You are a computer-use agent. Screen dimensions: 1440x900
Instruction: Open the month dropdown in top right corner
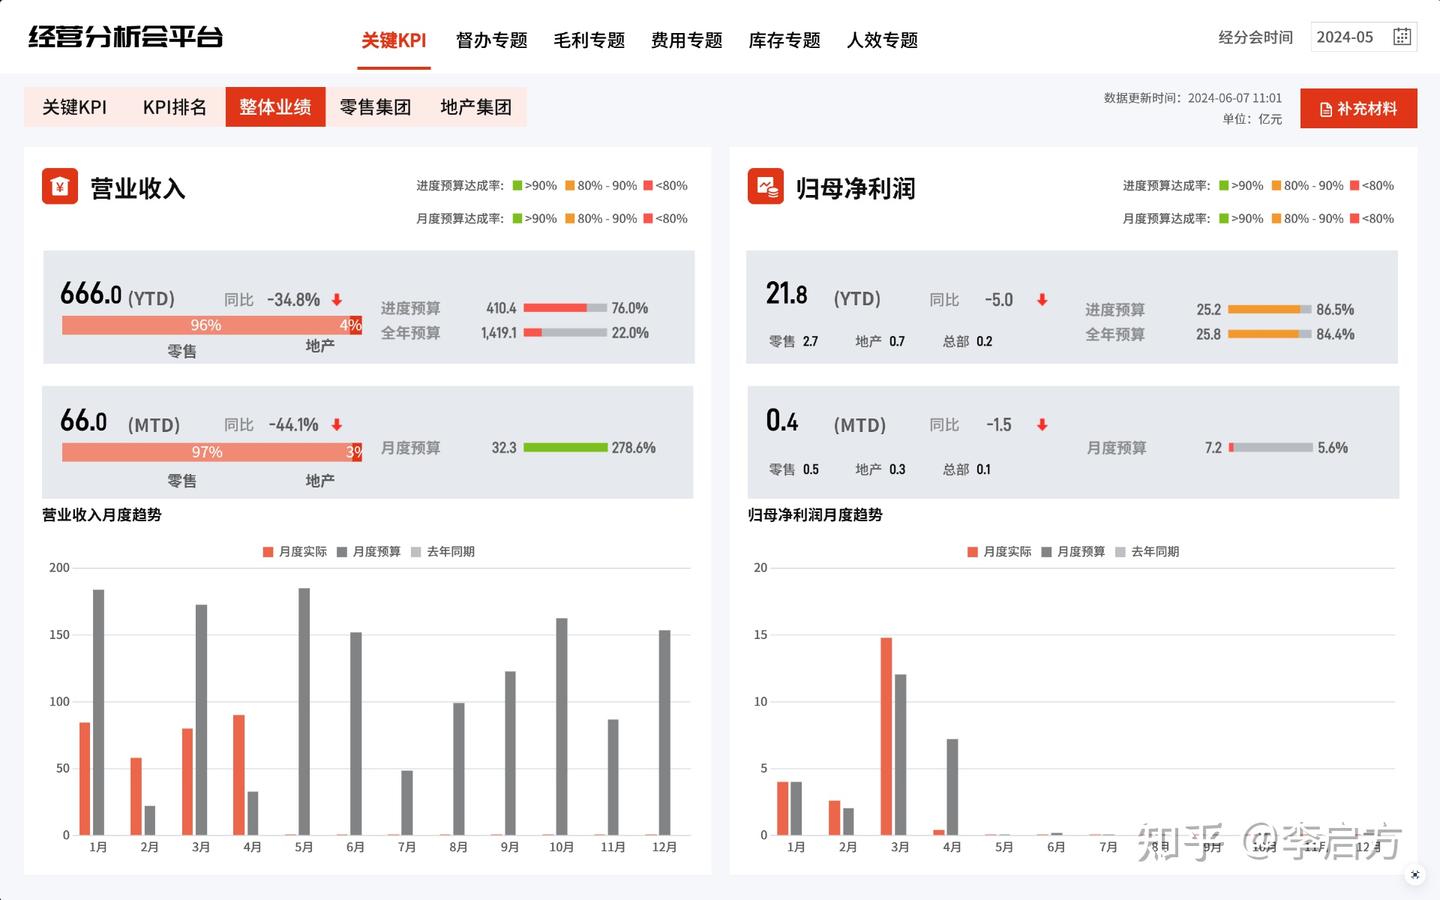pos(1363,36)
